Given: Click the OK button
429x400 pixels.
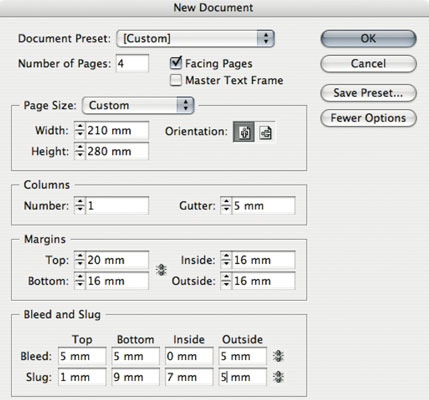Looking at the screenshot, I should (x=368, y=39).
